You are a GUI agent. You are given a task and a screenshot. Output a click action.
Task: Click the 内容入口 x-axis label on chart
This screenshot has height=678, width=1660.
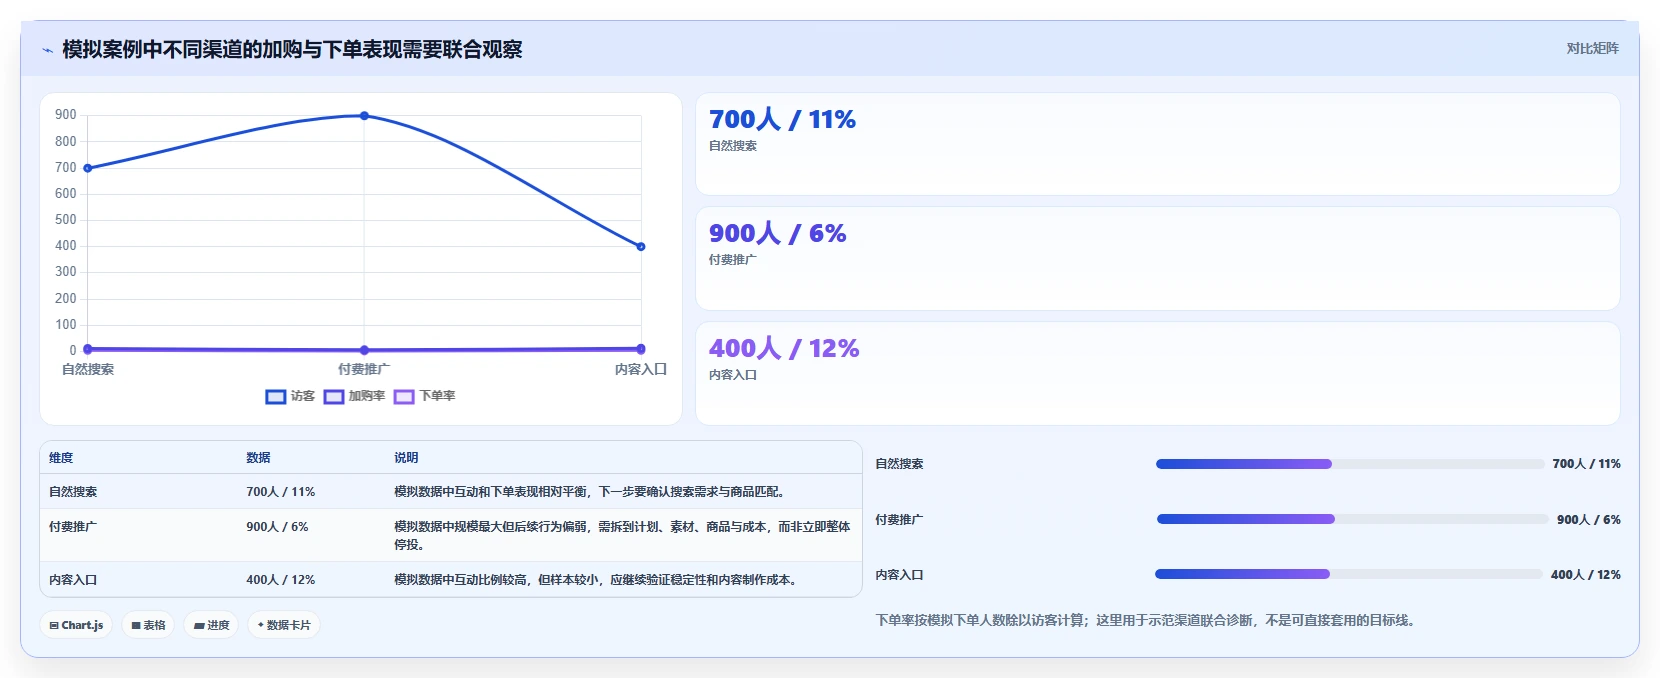click(641, 369)
